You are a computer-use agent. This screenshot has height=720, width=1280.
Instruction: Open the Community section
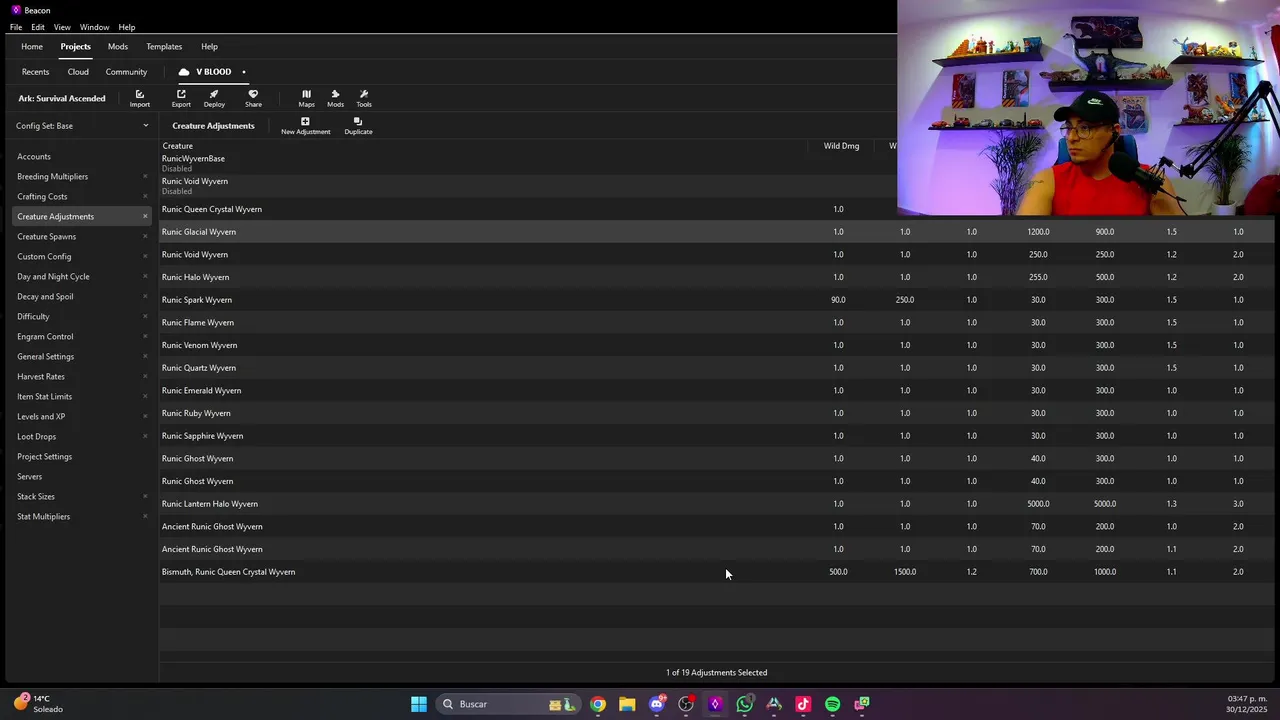pyautogui.click(x=126, y=72)
